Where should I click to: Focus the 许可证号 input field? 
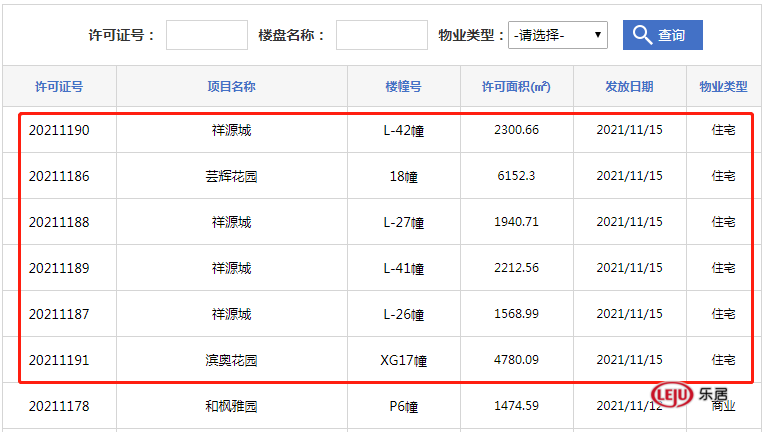click(207, 35)
